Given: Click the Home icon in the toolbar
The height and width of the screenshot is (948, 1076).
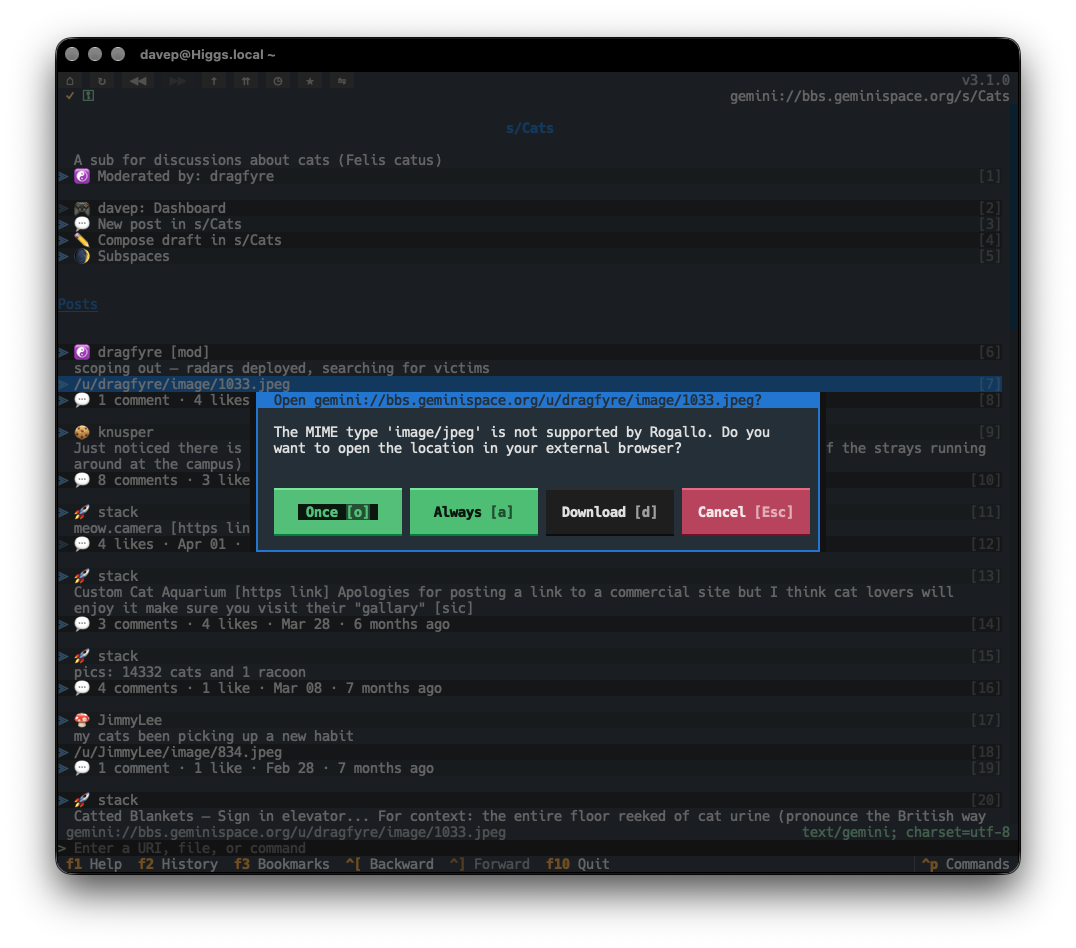Looking at the screenshot, I should (70, 81).
